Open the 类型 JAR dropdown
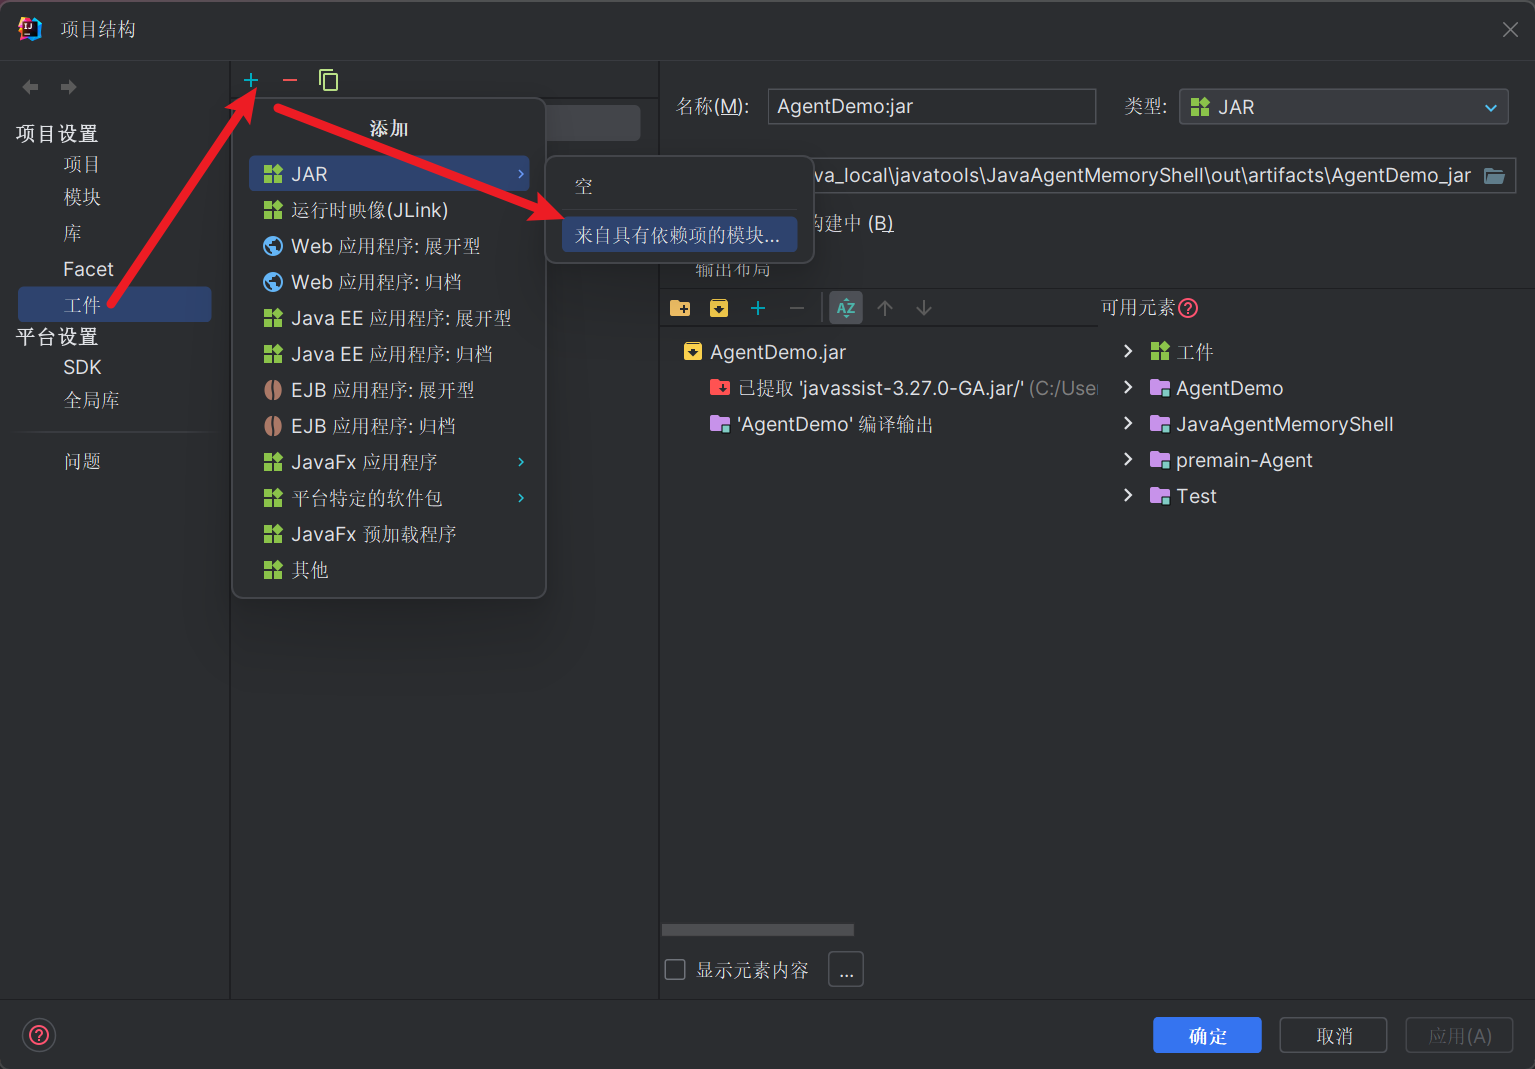This screenshot has width=1535, height=1069. pos(1343,107)
